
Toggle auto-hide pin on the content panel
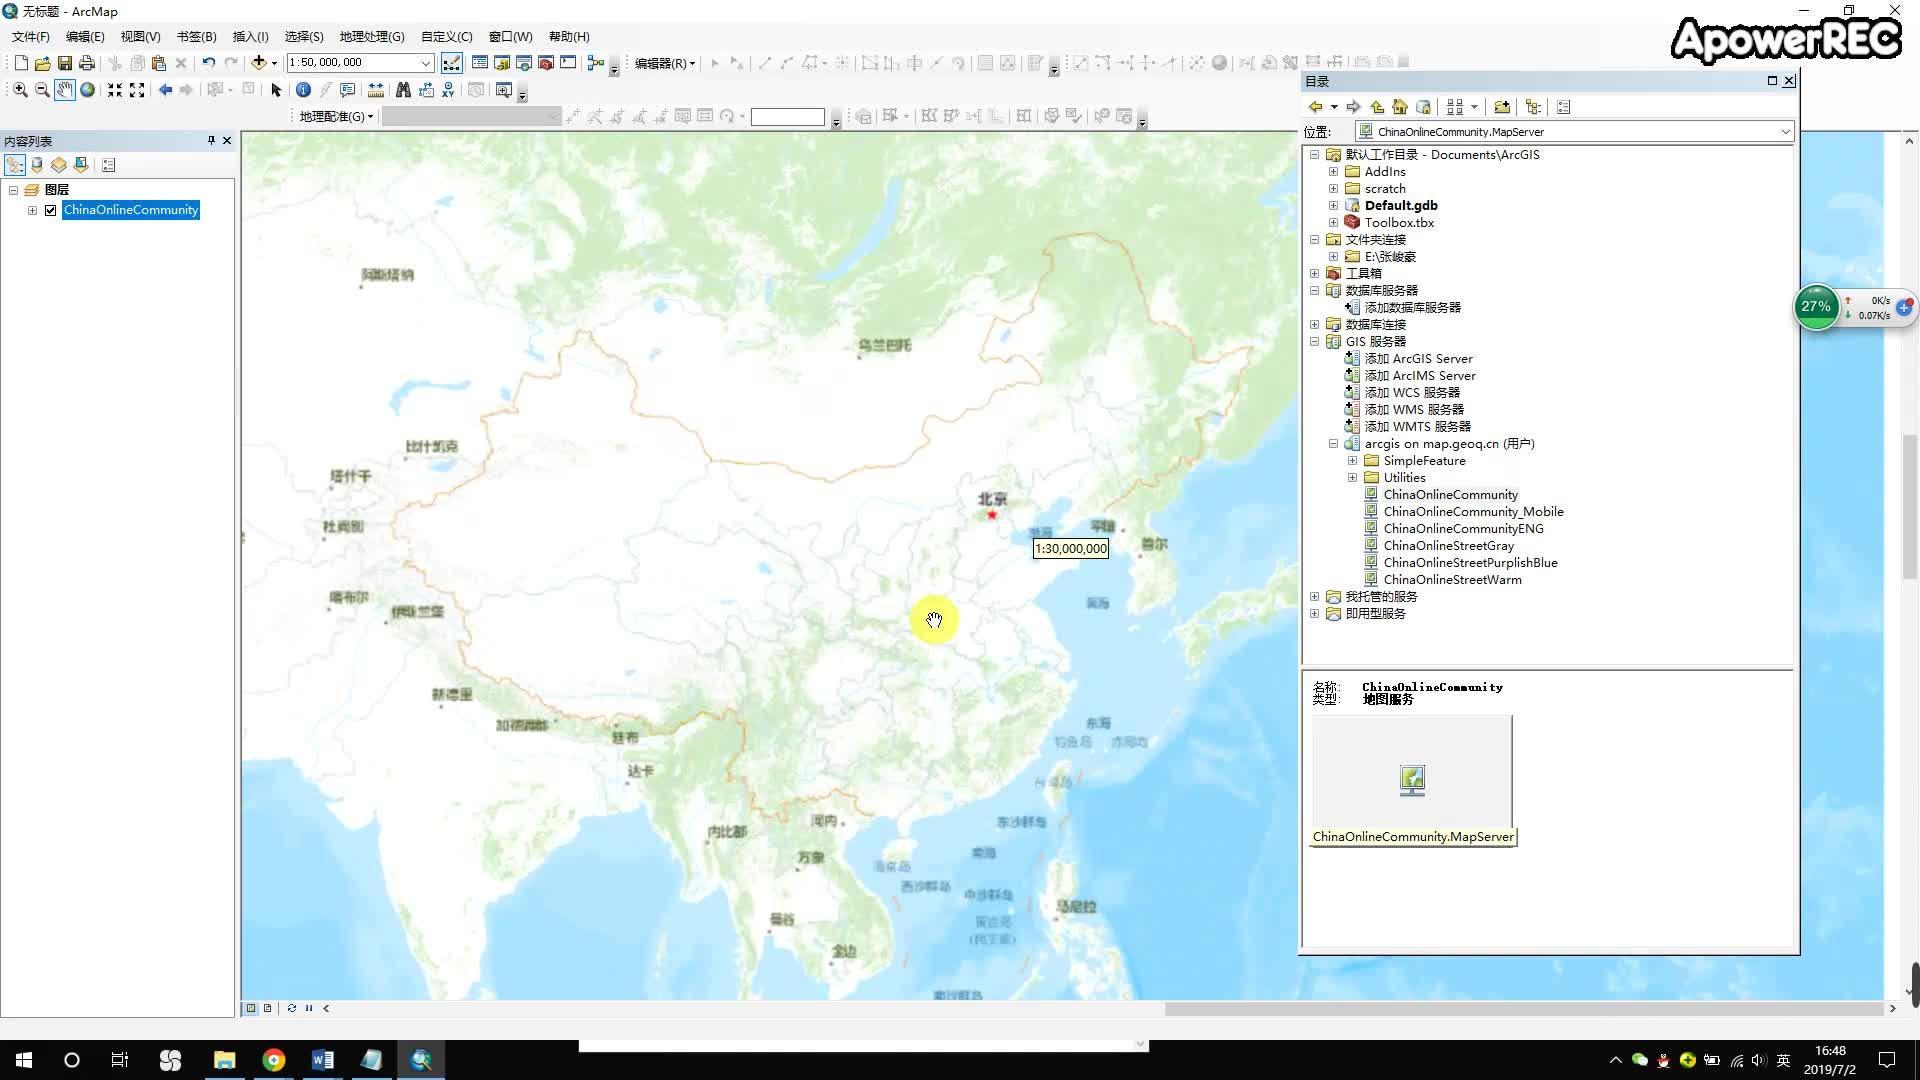[x=211, y=140]
